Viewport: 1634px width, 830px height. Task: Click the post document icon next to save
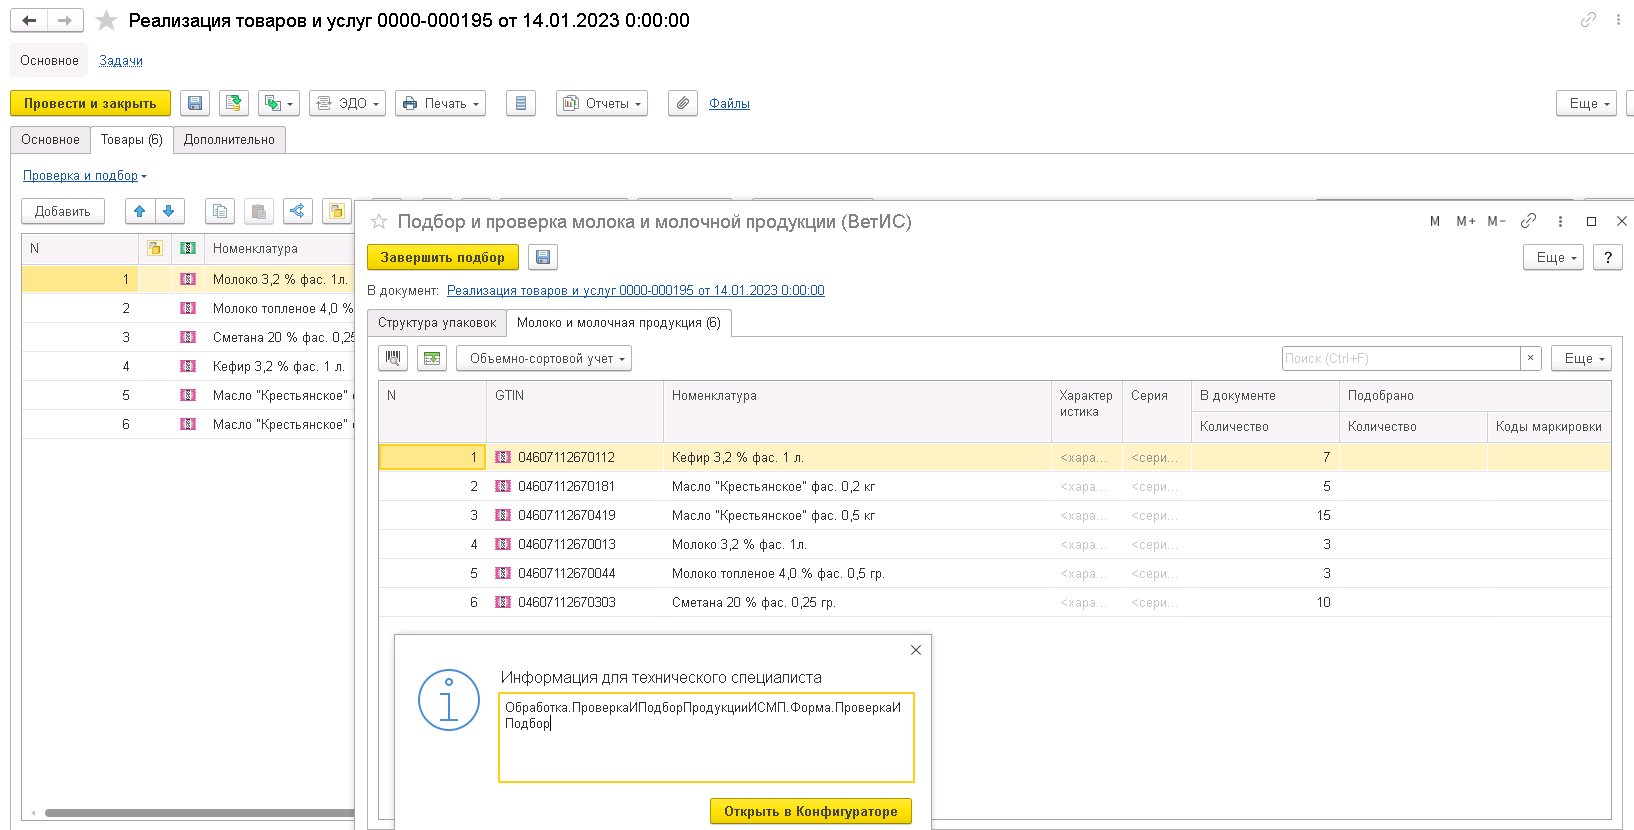tap(234, 103)
